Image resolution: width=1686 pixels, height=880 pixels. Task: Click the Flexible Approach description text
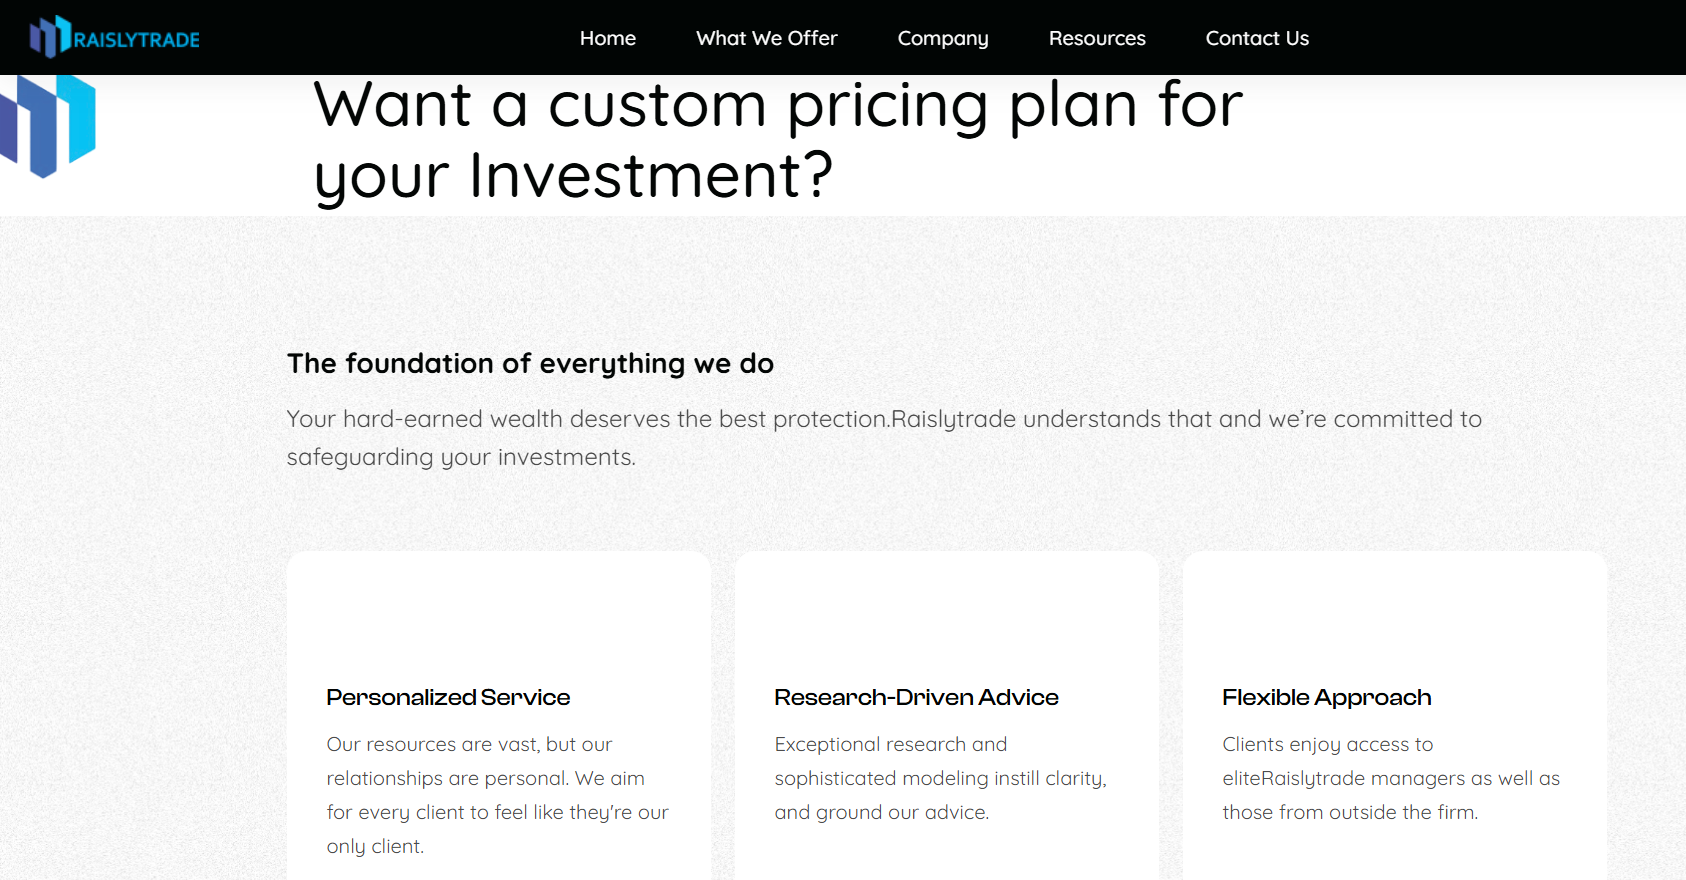pos(1390,778)
